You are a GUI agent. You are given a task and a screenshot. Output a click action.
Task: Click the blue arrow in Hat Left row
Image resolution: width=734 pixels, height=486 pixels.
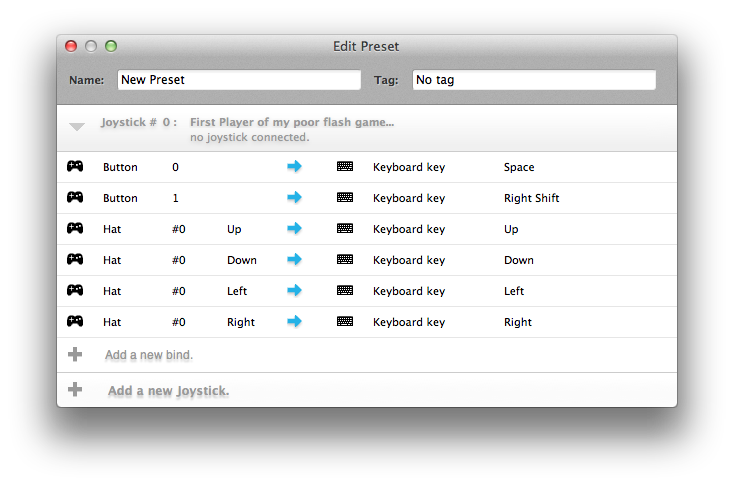(294, 290)
